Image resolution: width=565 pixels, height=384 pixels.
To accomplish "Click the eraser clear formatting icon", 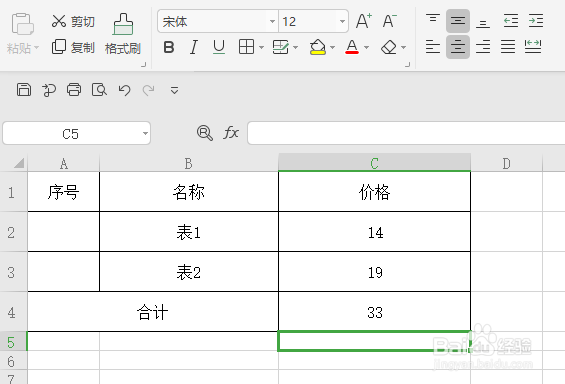I will [389, 47].
